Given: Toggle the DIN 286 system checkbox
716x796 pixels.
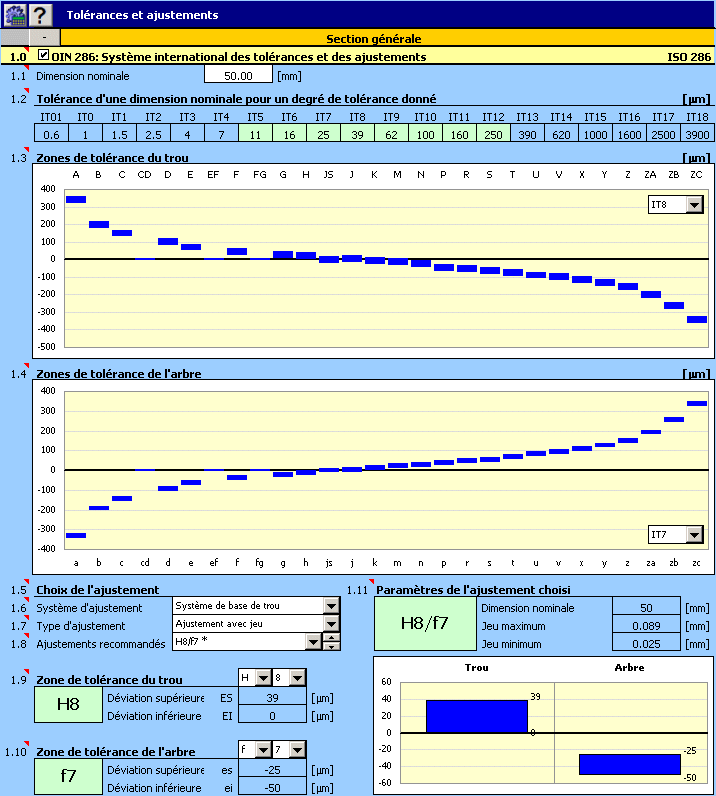Looking at the screenshot, I should click(44, 56).
